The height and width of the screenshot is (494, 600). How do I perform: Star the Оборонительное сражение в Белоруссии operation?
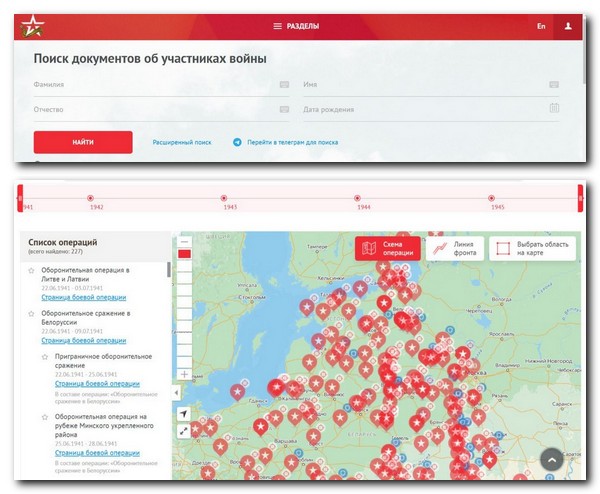[32, 314]
